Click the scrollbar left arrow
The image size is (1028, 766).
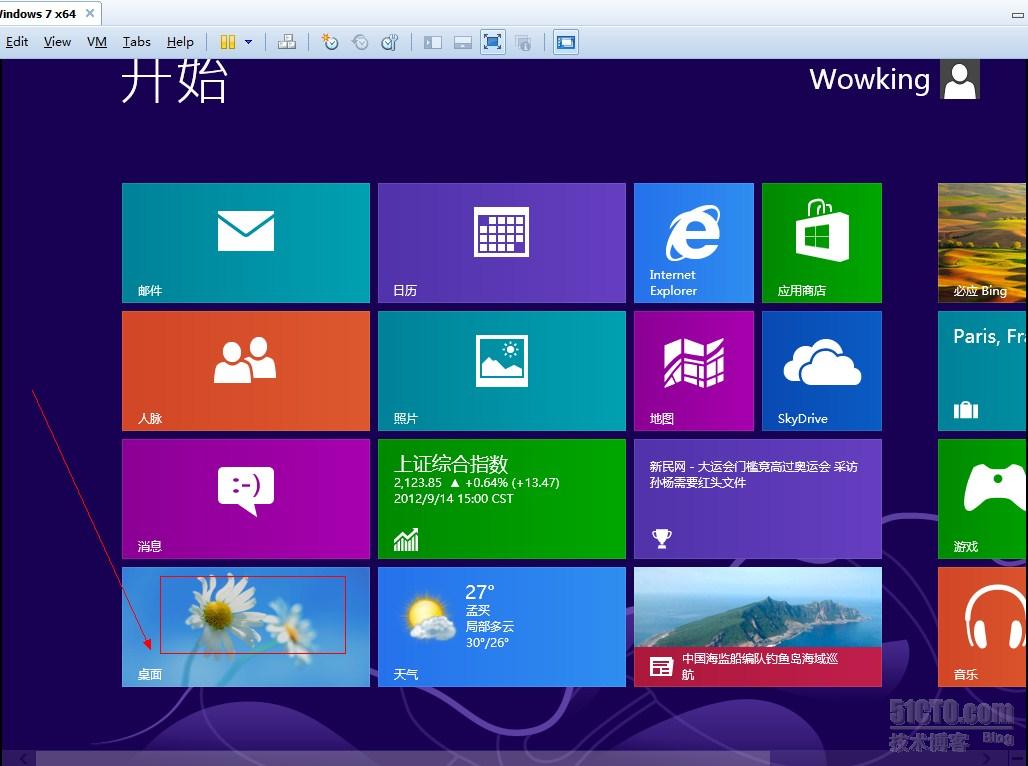tap(22, 759)
